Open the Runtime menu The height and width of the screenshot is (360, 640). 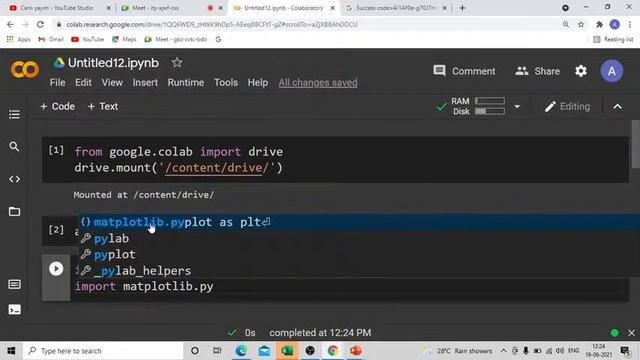tap(186, 82)
